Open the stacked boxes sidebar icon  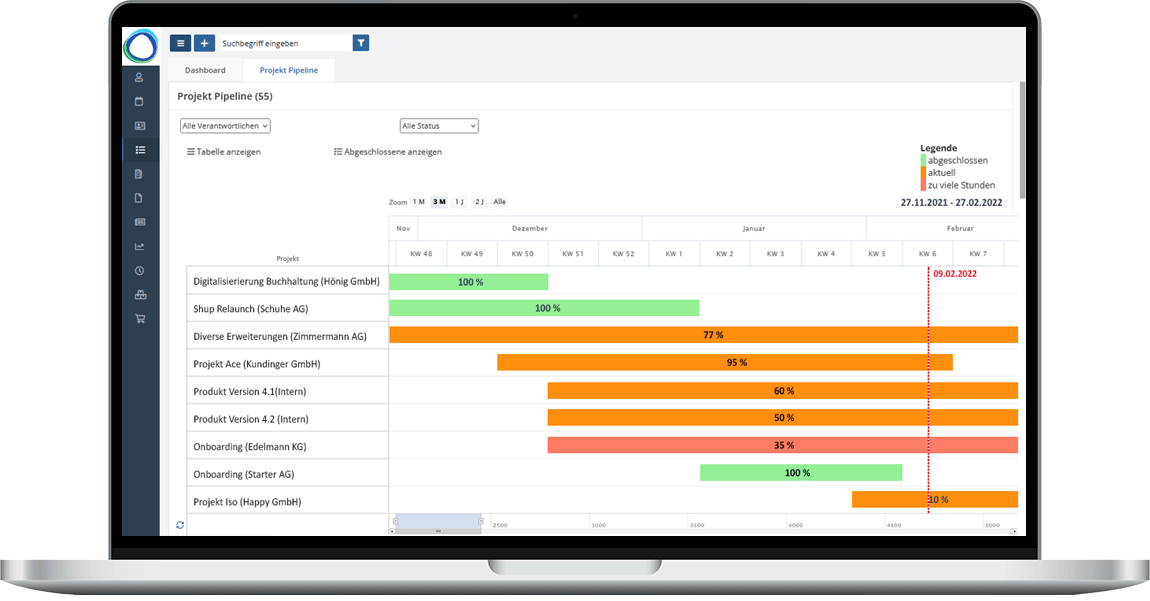pos(140,295)
